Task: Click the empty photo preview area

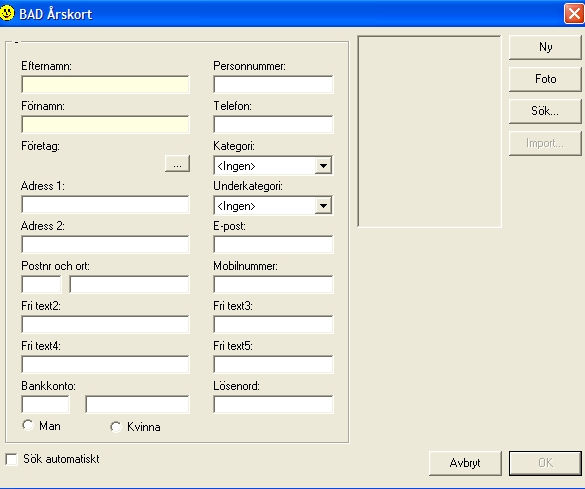Action: point(429,131)
